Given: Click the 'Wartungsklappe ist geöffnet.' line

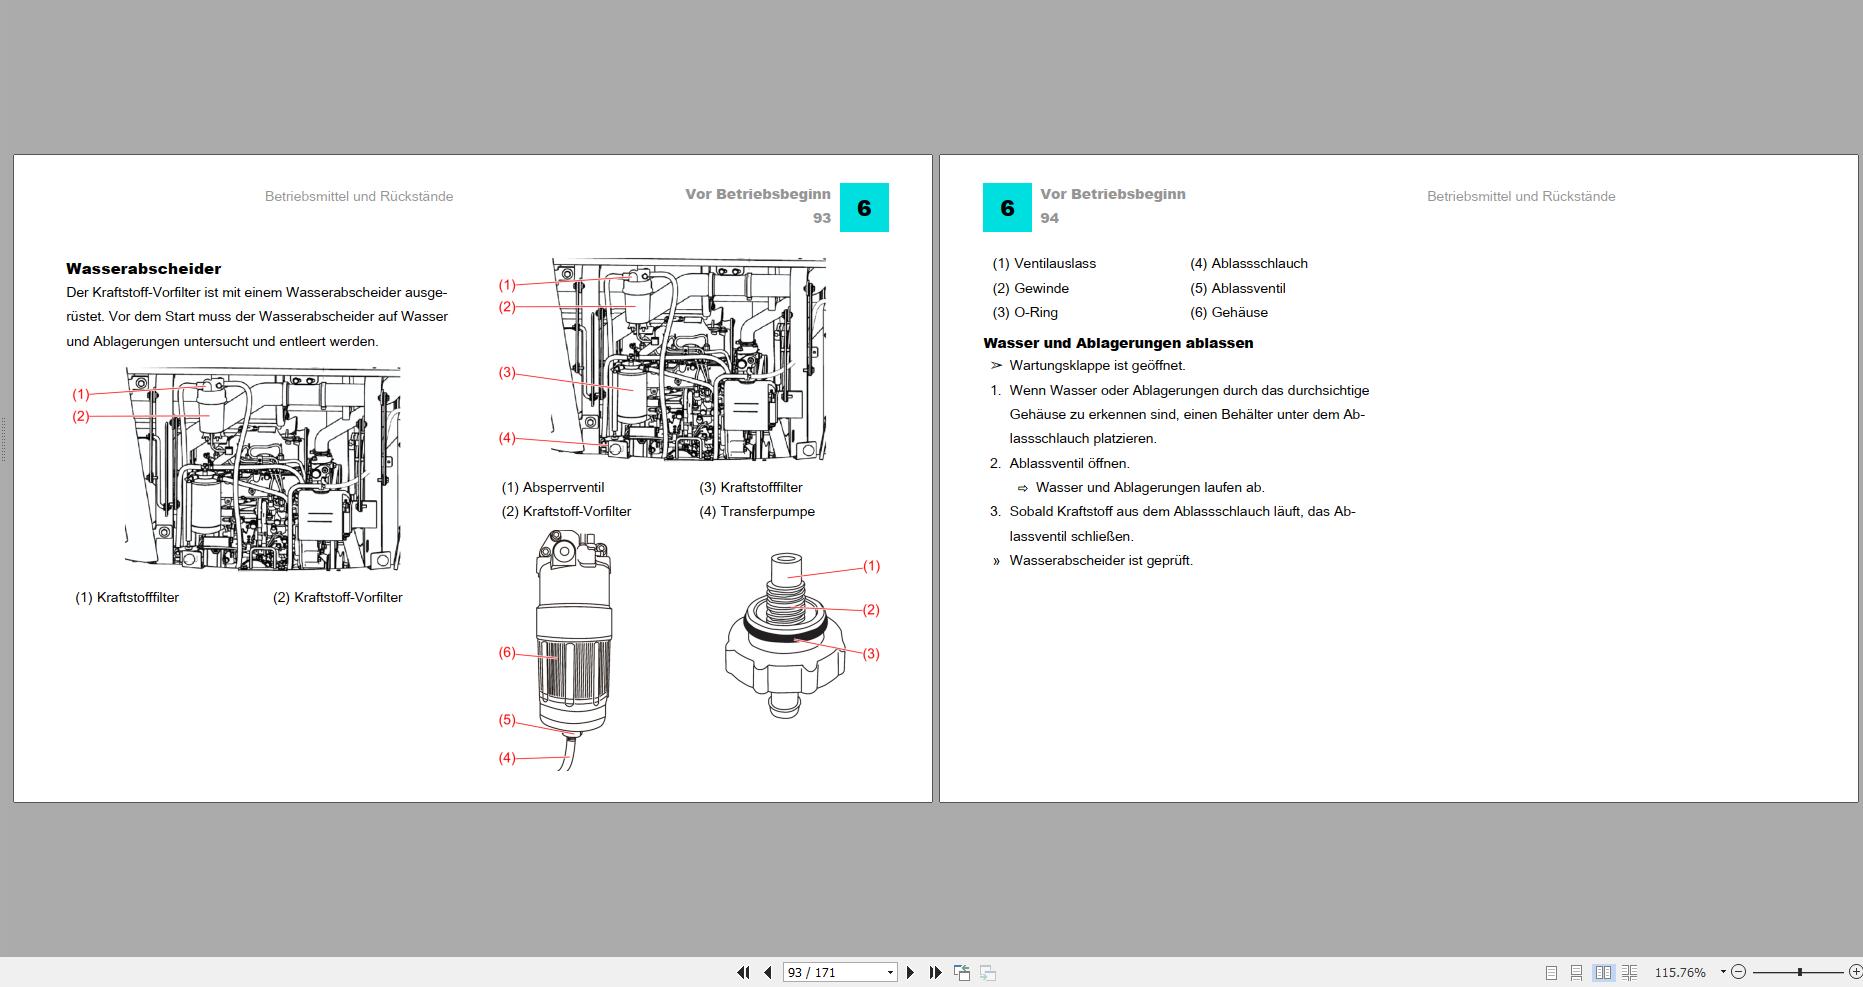Looking at the screenshot, I should pos(1097,365).
